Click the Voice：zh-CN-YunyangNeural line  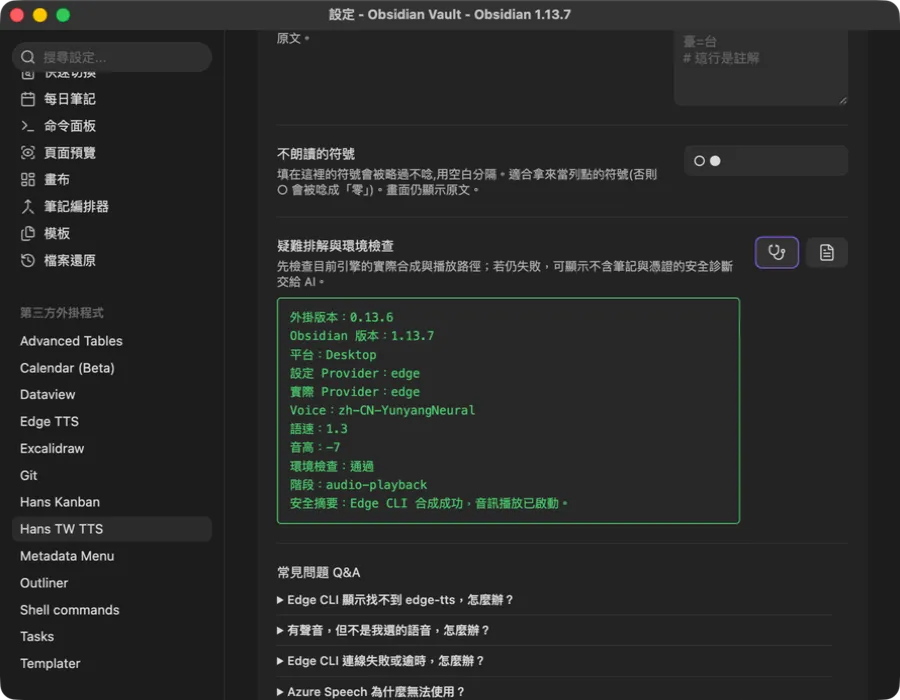382,410
